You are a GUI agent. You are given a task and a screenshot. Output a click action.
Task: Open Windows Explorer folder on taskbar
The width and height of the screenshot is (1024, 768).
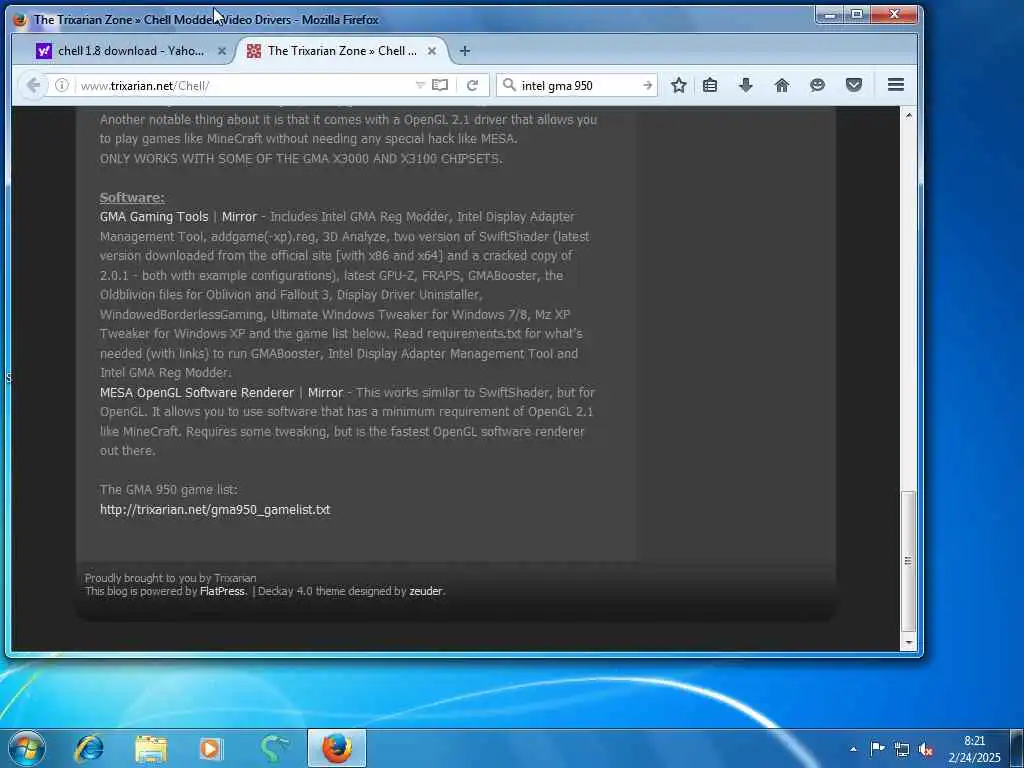pos(151,748)
